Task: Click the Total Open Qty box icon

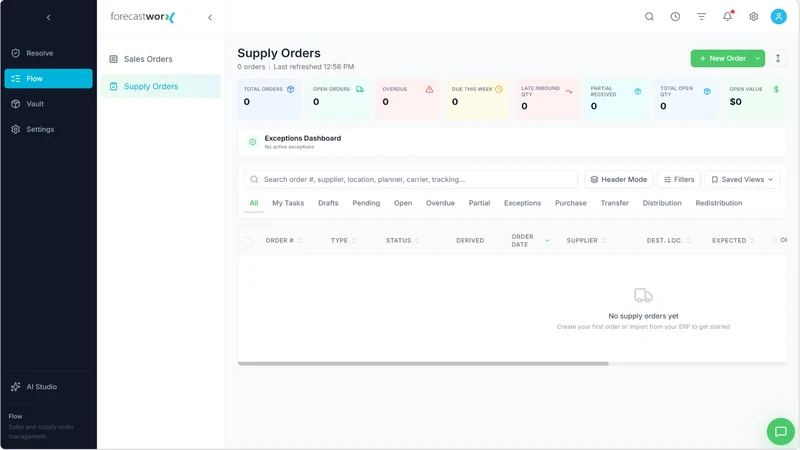Action: (707, 91)
